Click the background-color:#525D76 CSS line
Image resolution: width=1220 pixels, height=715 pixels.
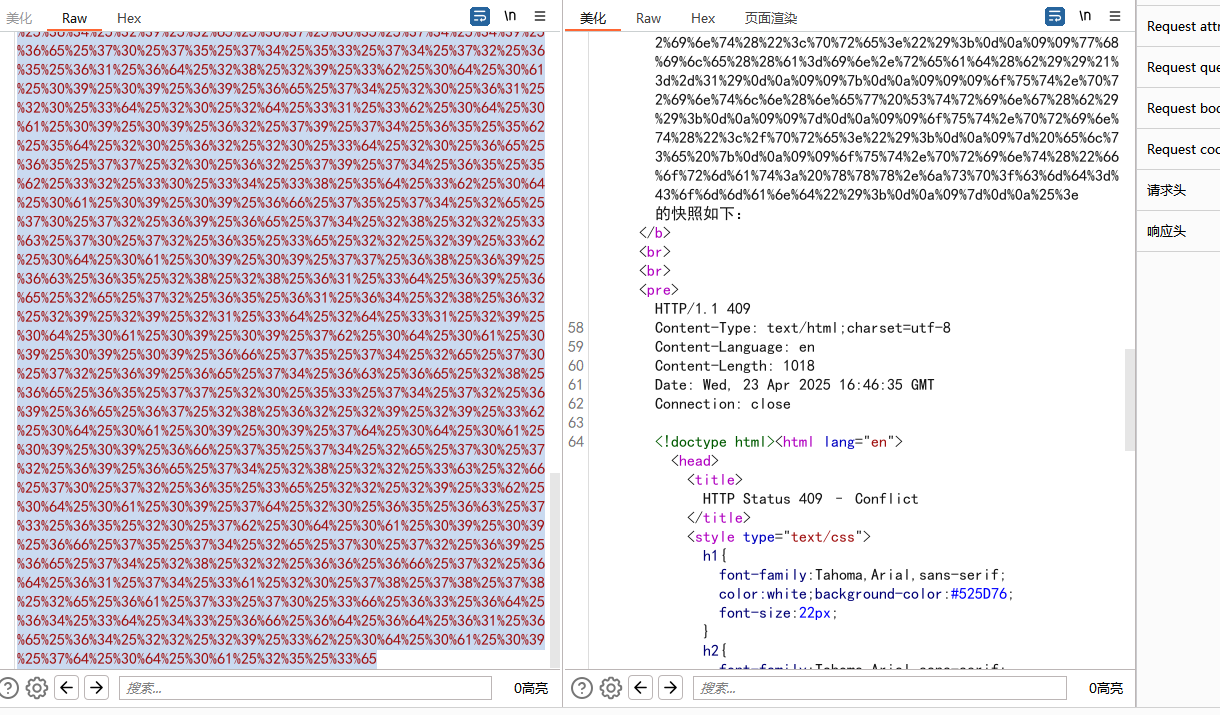click(866, 594)
